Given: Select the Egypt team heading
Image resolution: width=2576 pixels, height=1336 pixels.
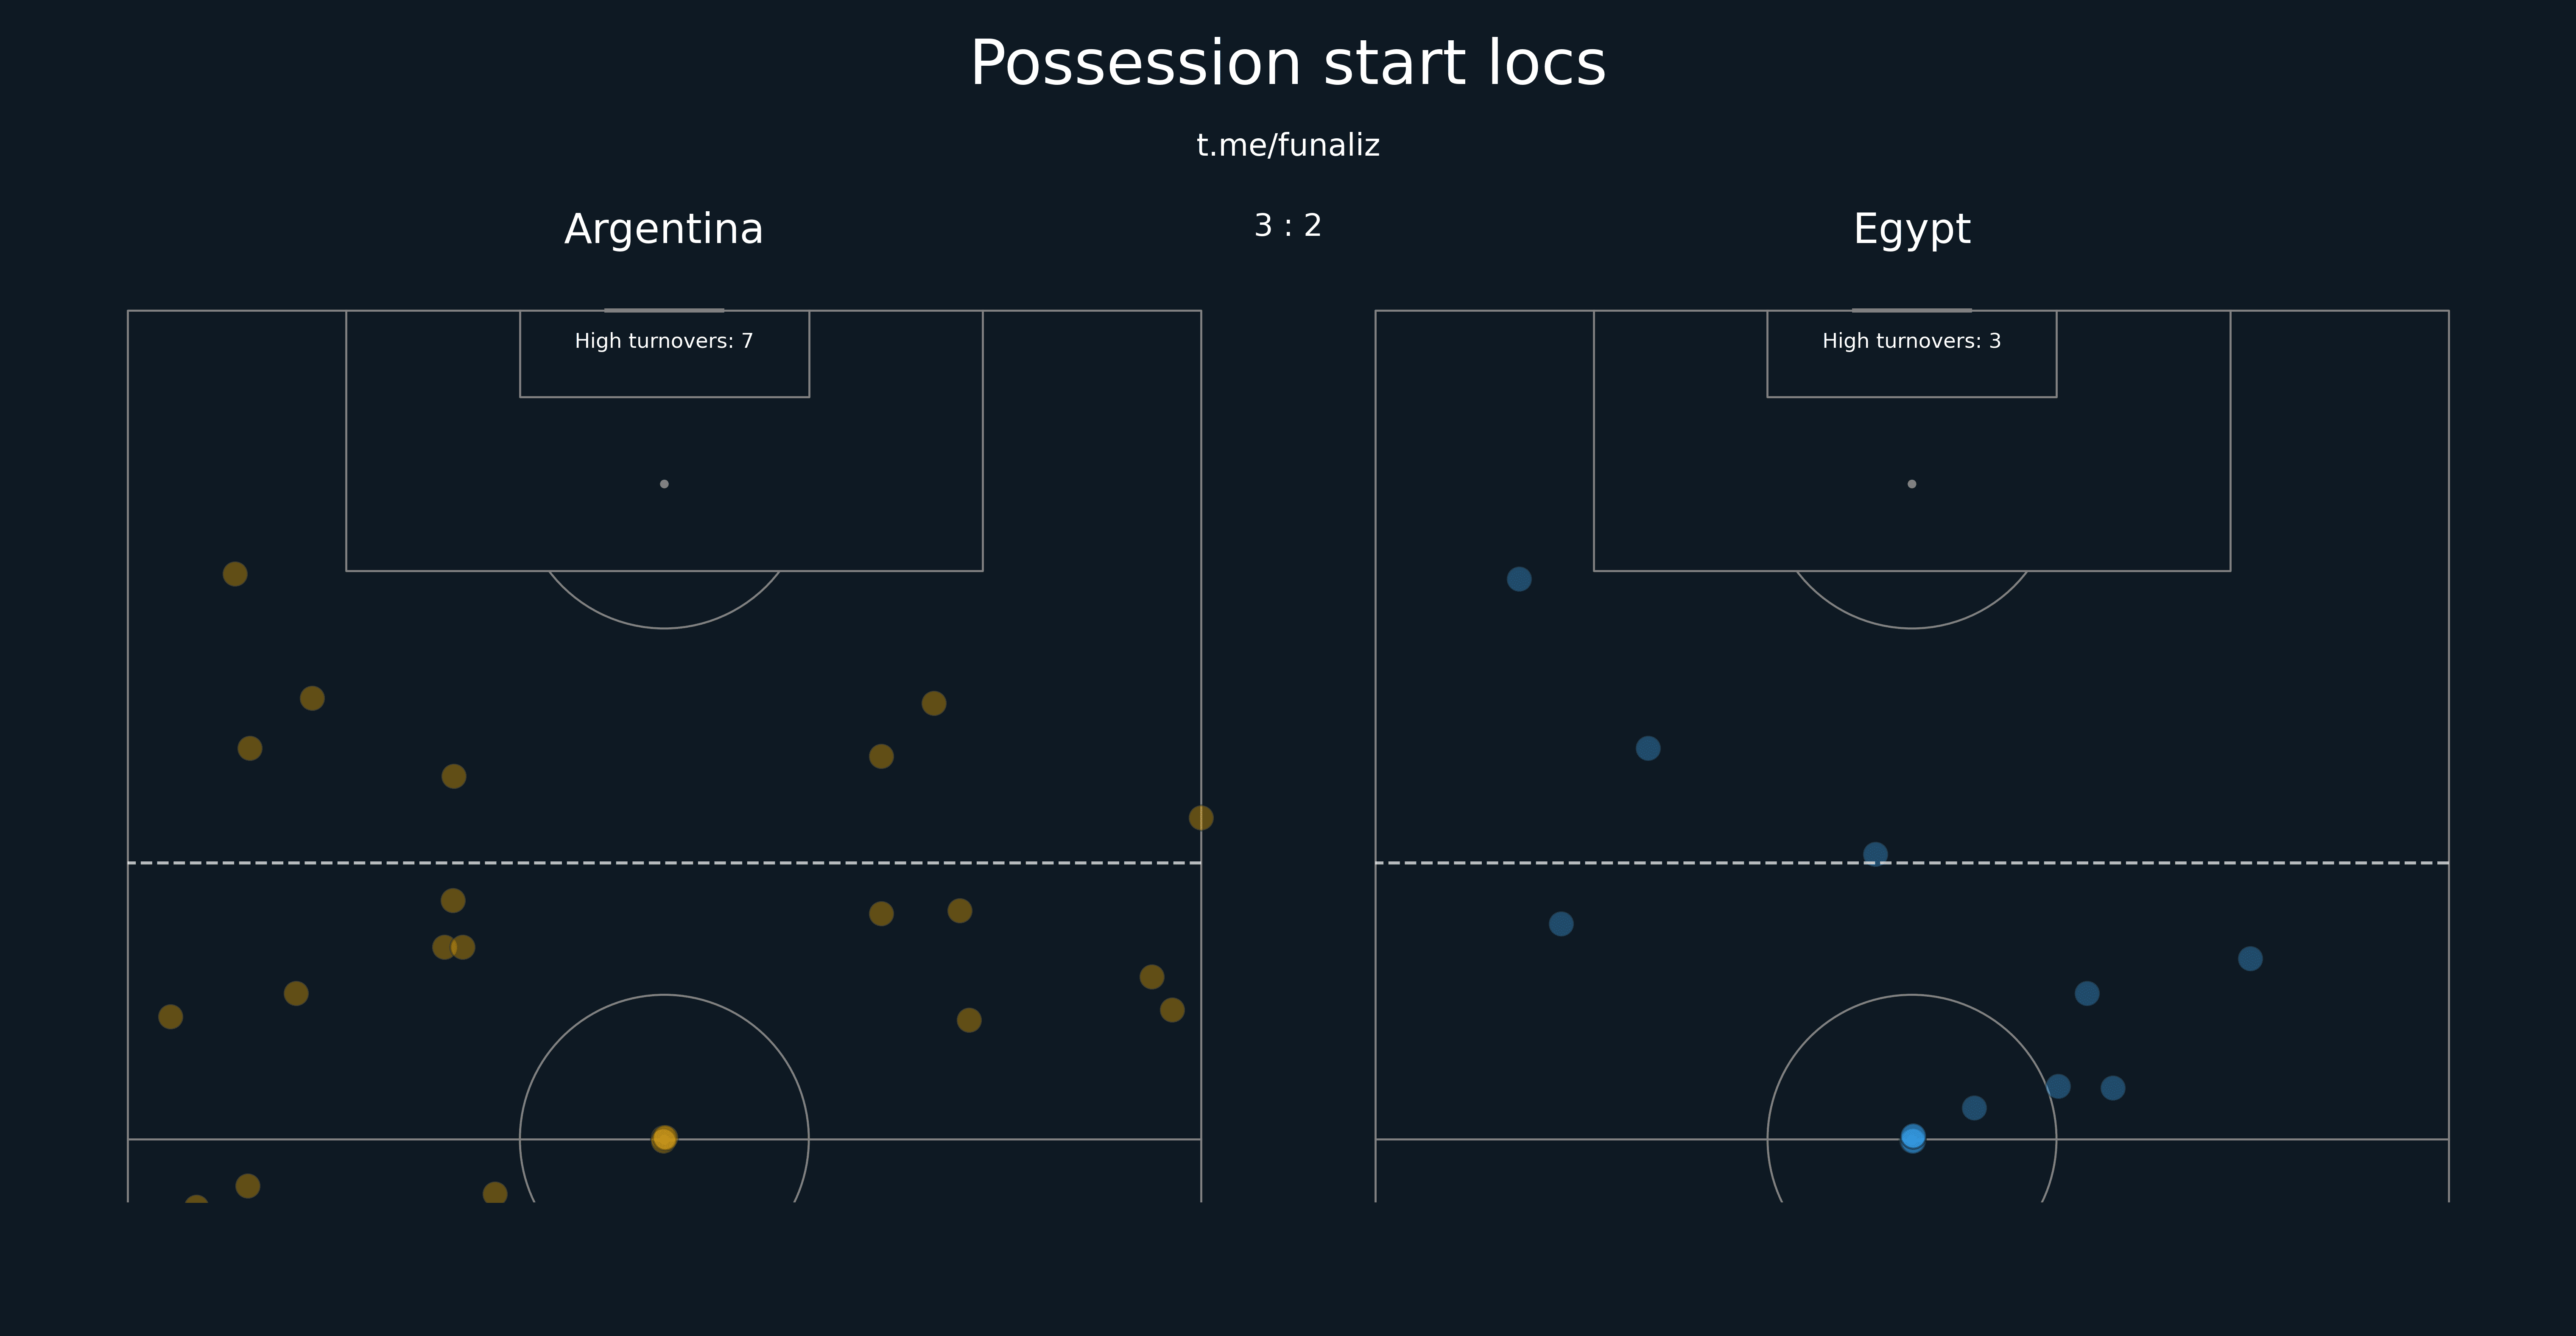Looking at the screenshot, I should [1912, 230].
